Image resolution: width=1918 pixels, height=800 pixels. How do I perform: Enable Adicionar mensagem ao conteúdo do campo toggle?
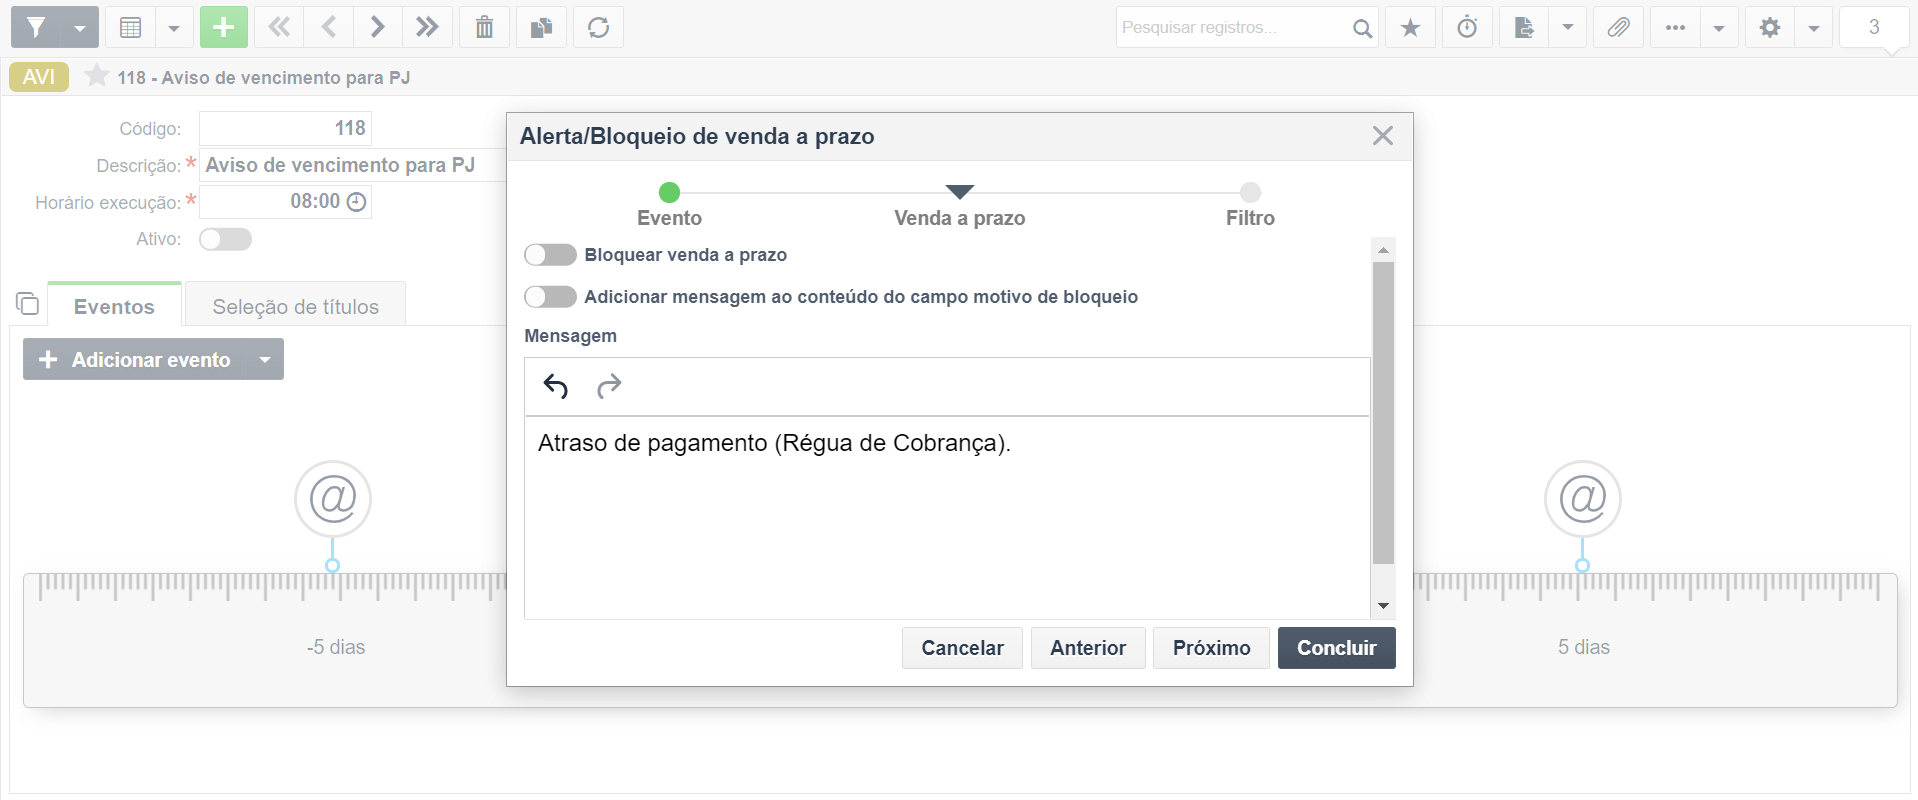(550, 297)
